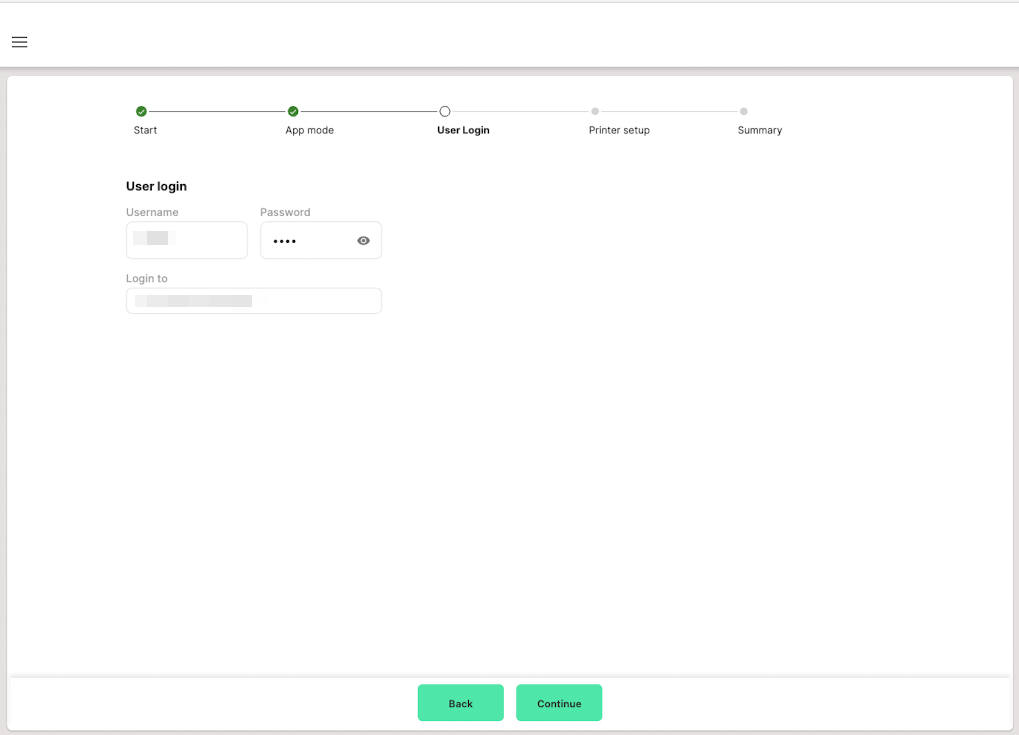
Task: Select the App mode step label
Action: pos(309,130)
